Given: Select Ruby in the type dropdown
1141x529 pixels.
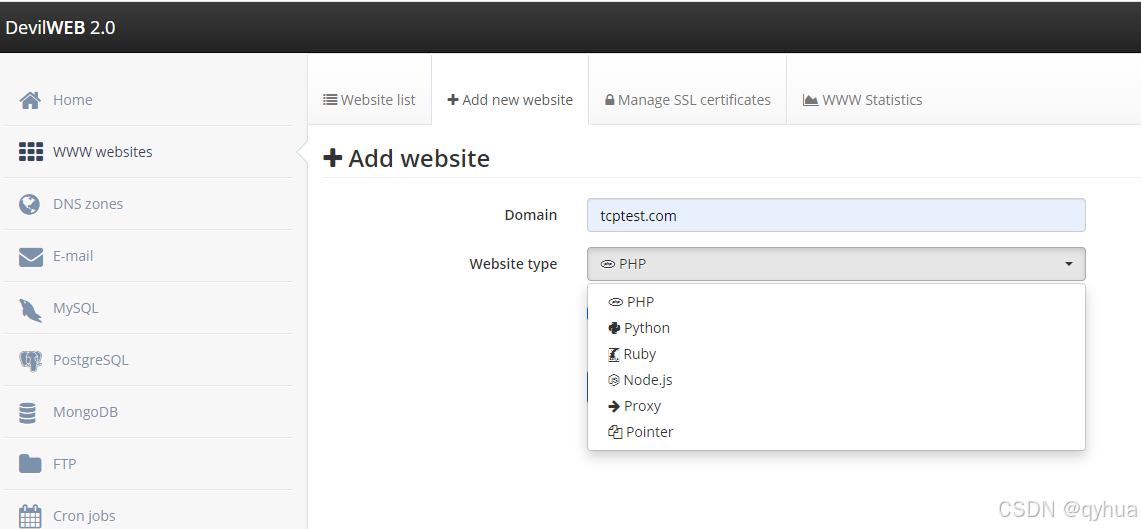Looking at the screenshot, I should (639, 354).
